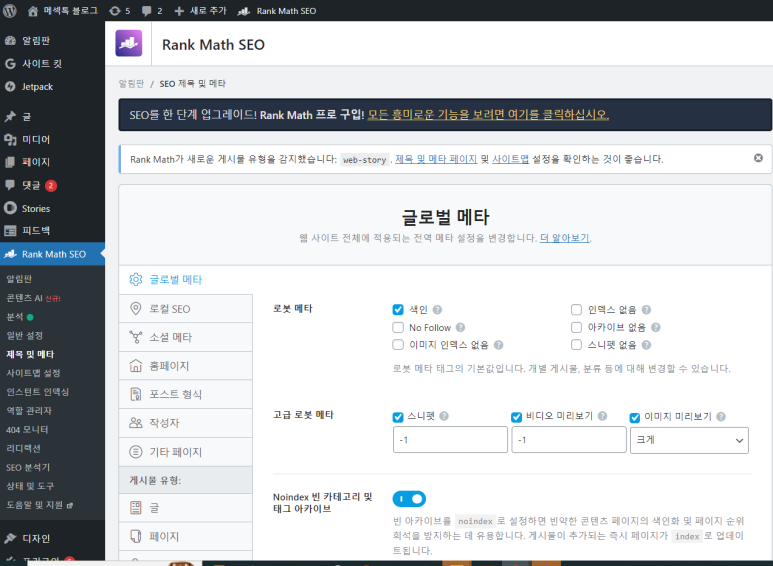Check the 이미지 인덱스 없음 checkbox

point(398,345)
